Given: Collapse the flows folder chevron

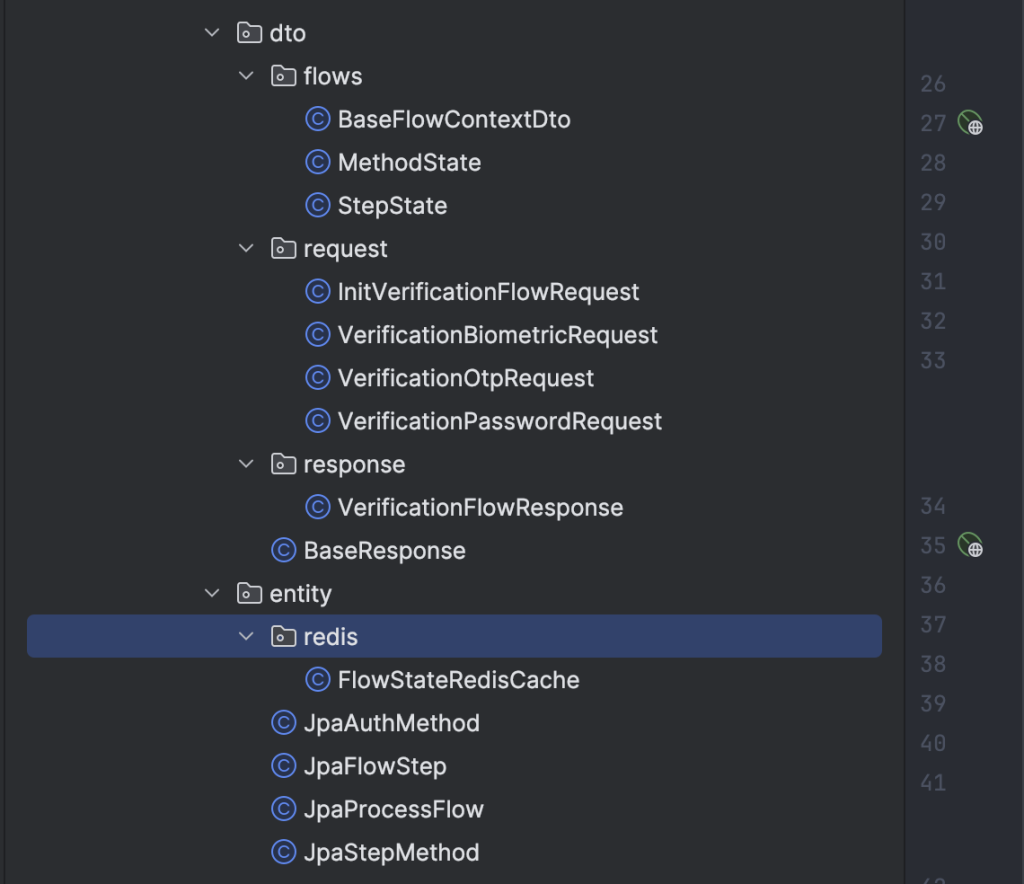Looking at the screenshot, I should pos(246,76).
